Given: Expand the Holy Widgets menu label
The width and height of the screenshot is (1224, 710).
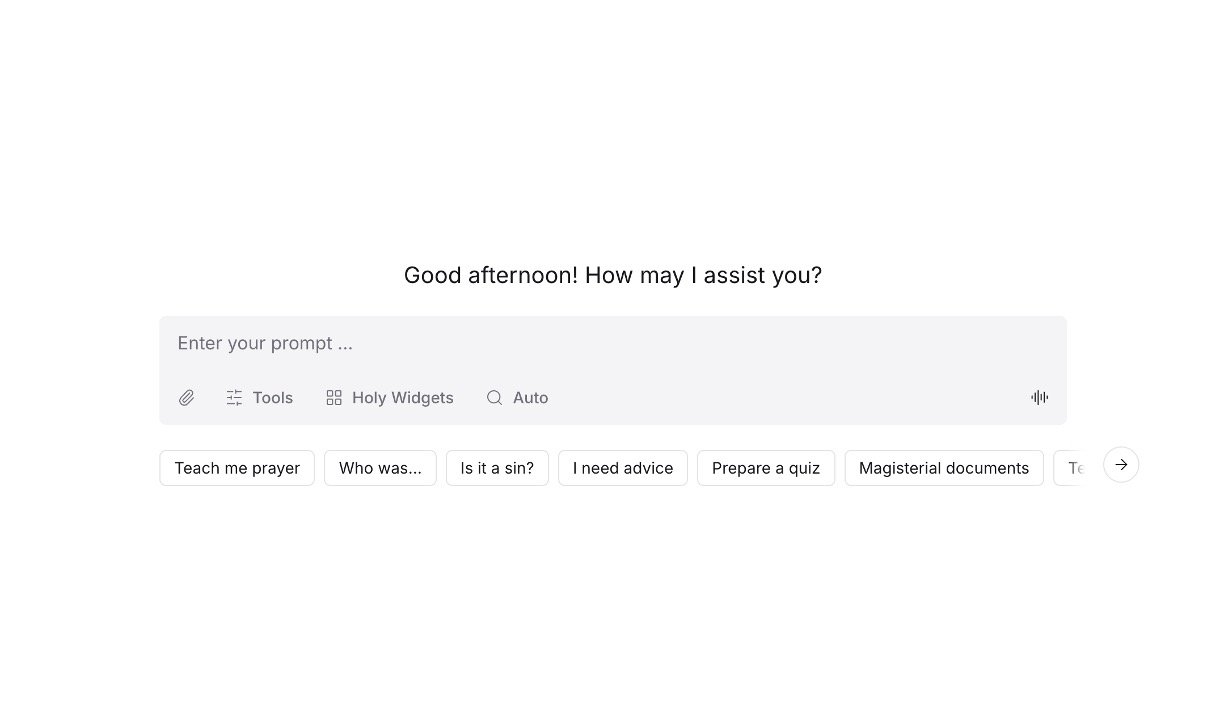Looking at the screenshot, I should coord(402,398).
